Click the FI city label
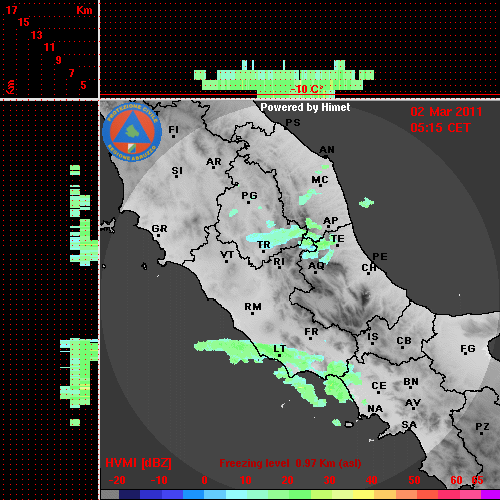The image size is (500, 500). (x=173, y=129)
